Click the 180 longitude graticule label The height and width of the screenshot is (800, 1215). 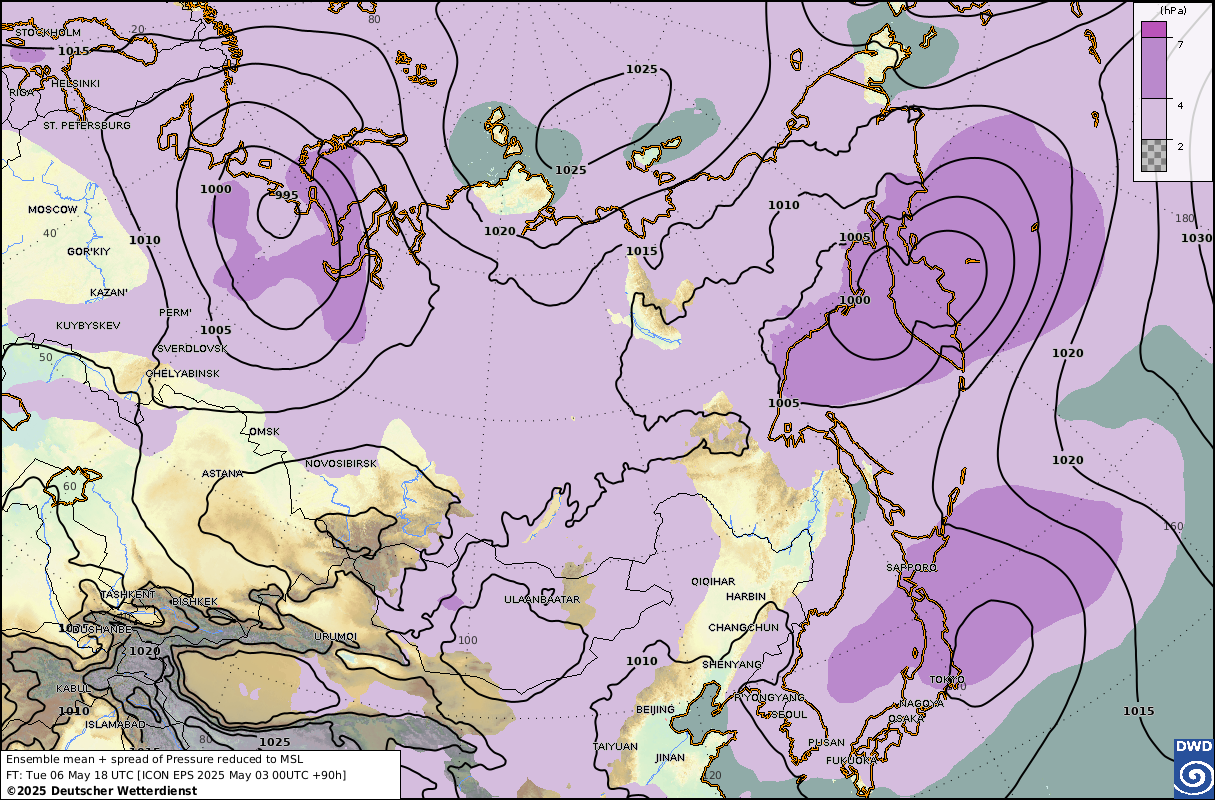click(x=1185, y=218)
